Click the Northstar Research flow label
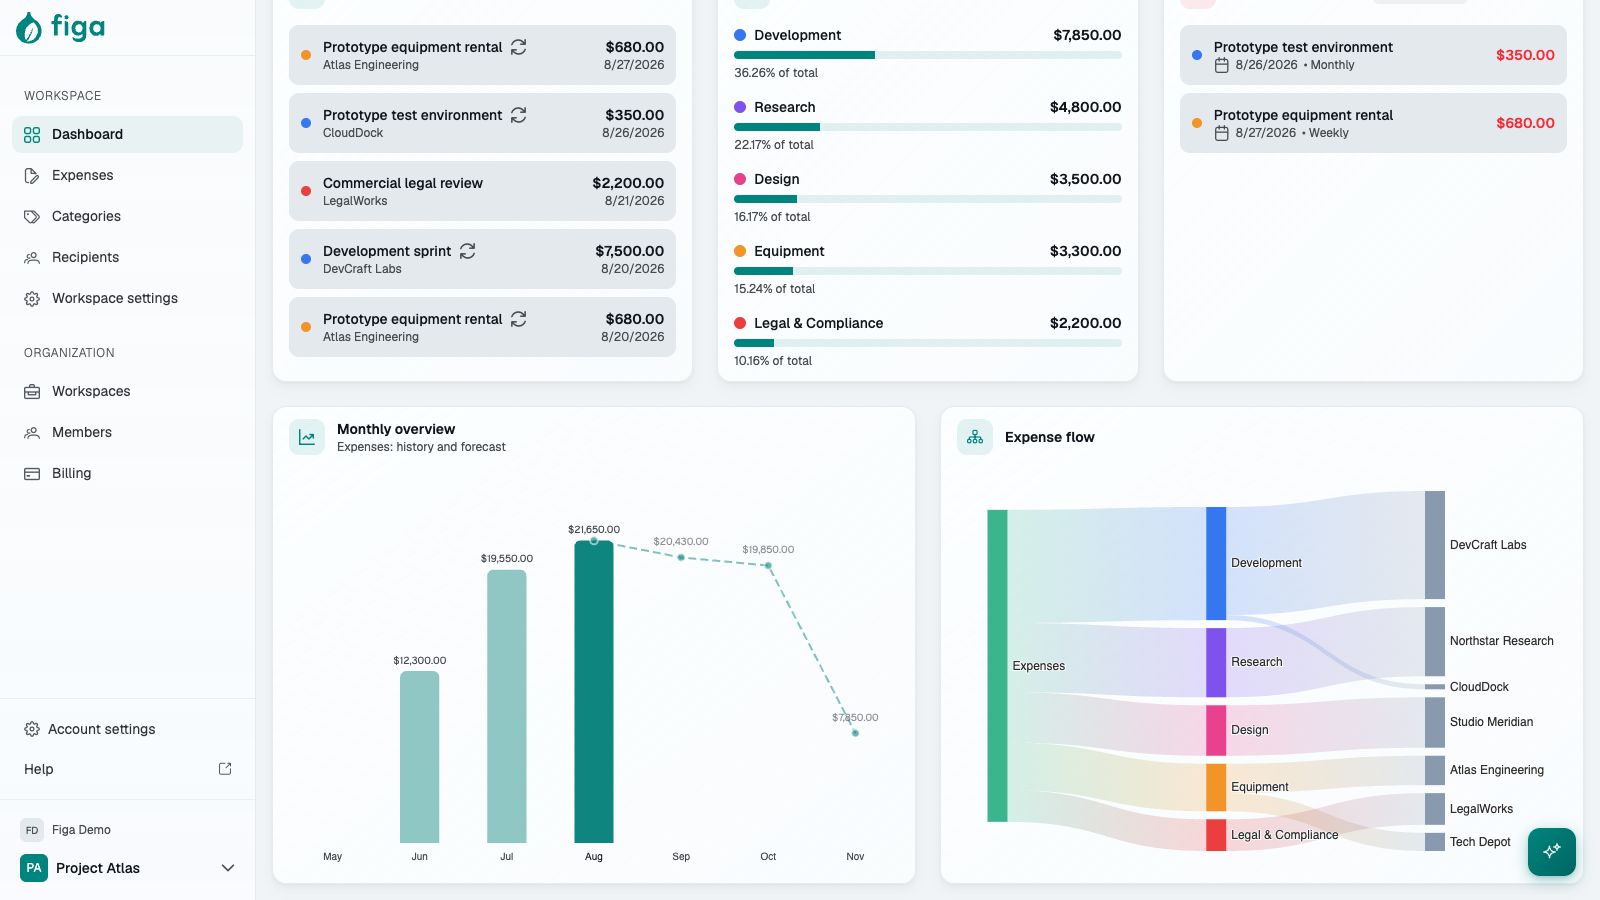1600x900 pixels. [x=1502, y=641]
